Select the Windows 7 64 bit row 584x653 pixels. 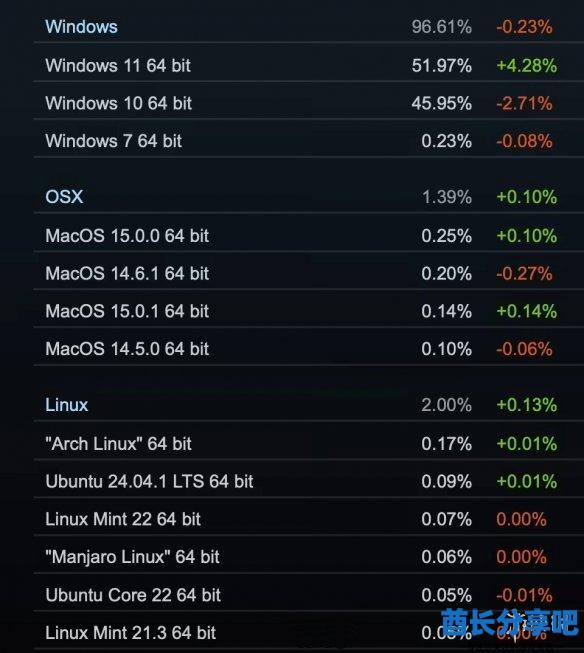(309, 141)
